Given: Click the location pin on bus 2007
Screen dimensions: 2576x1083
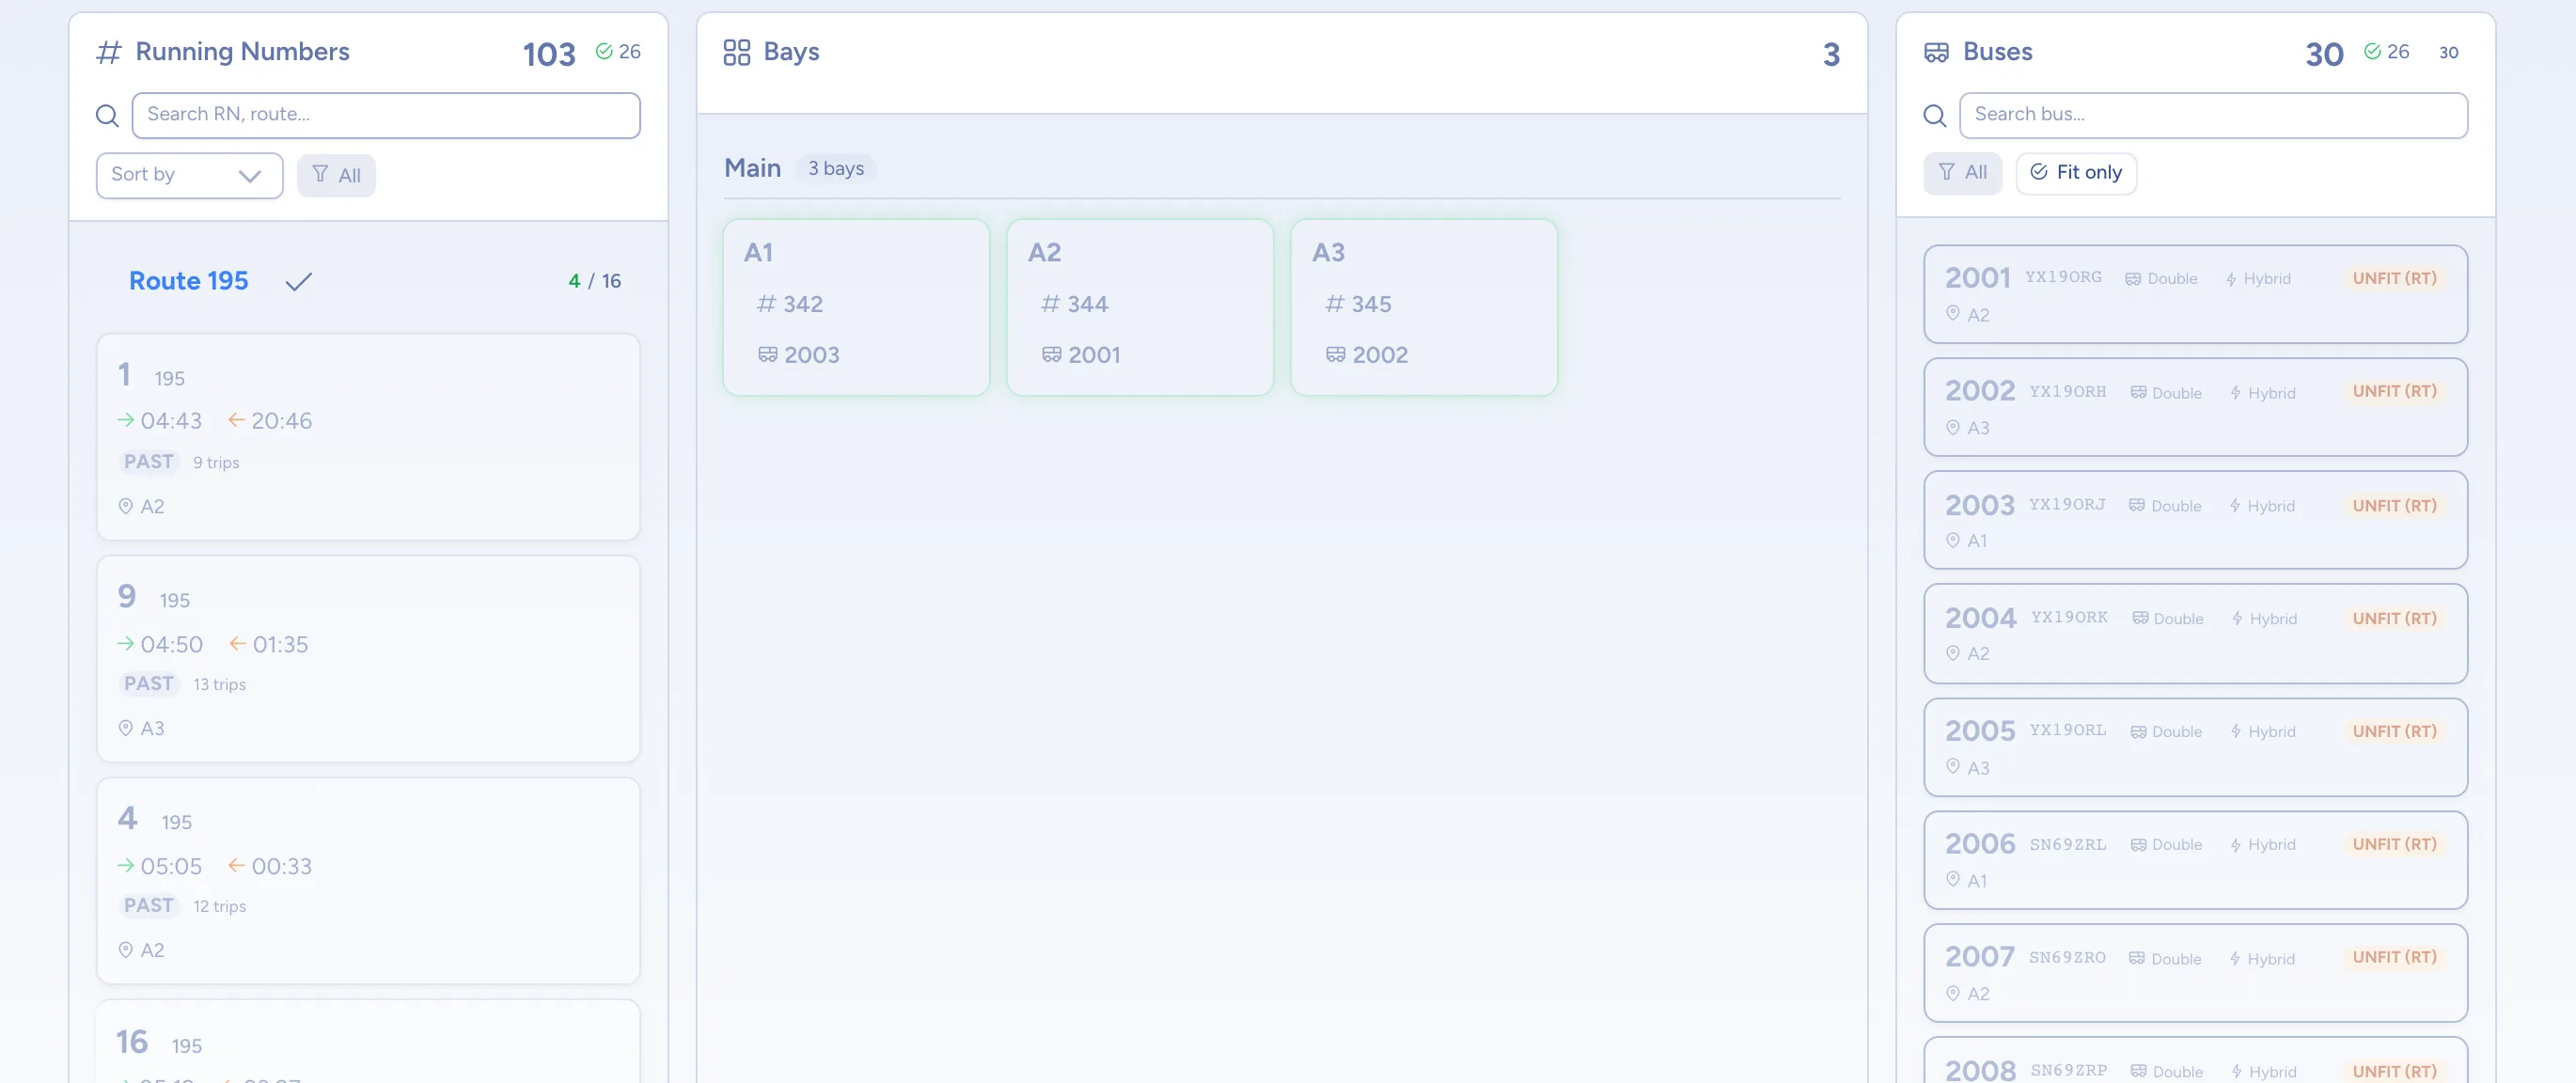Looking at the screenshot, I should point(1952,993).
